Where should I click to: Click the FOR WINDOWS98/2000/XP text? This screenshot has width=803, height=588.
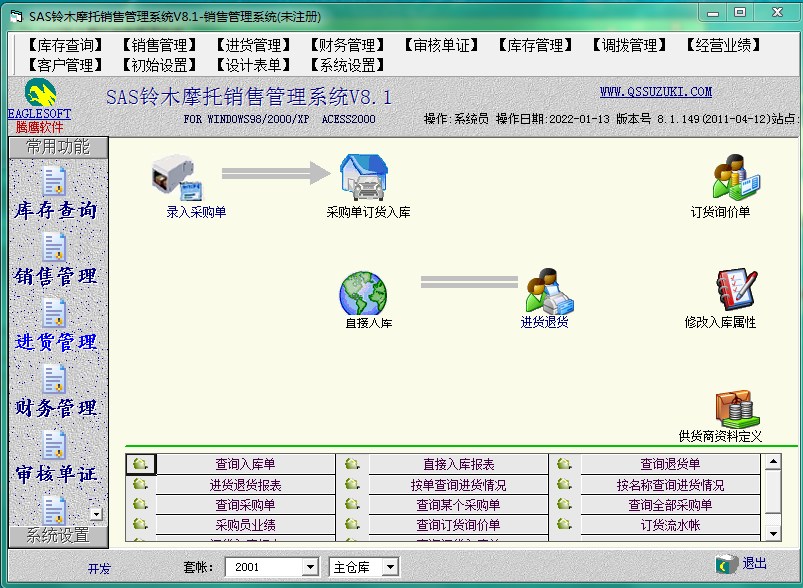point(246,119)
